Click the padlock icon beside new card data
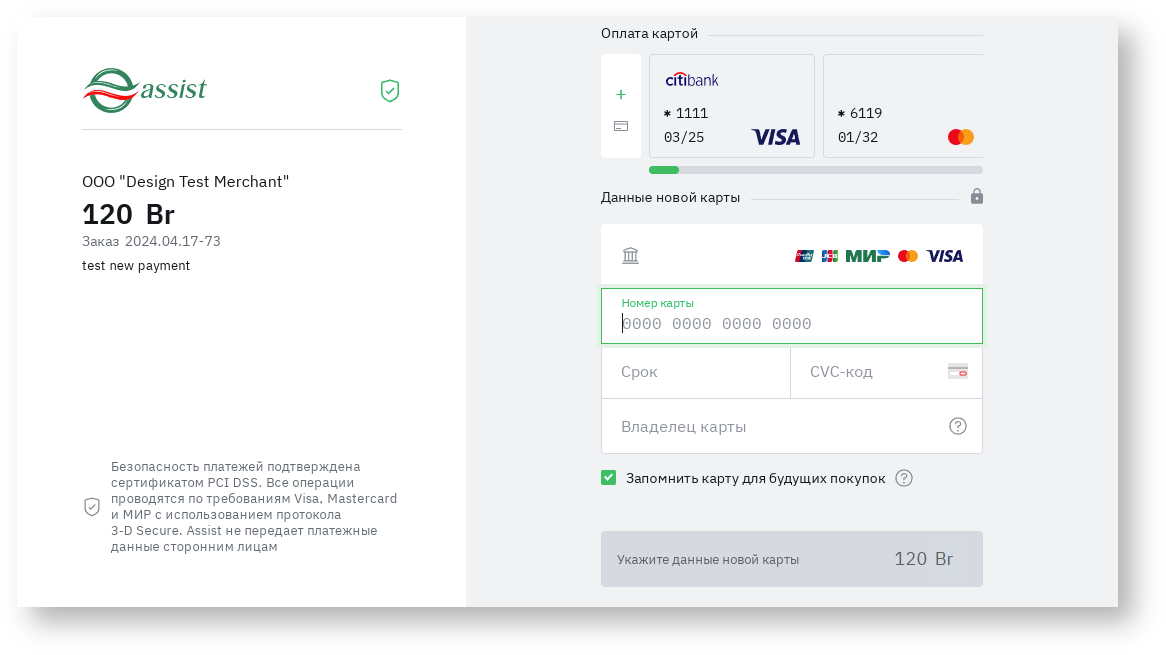 977,196
